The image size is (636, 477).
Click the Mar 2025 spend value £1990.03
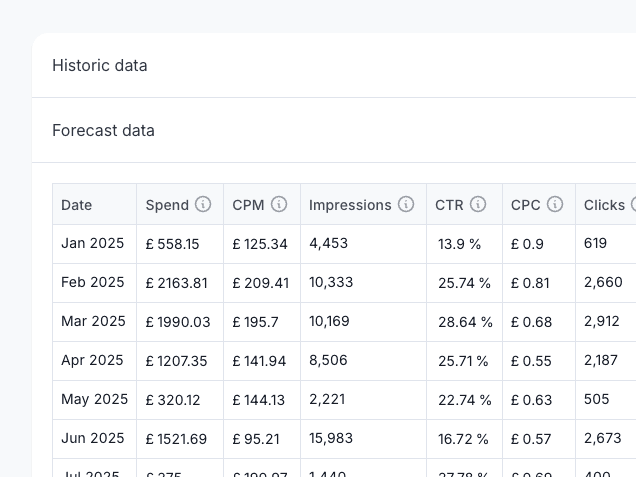pyautogui.click(x=178, y=322)
